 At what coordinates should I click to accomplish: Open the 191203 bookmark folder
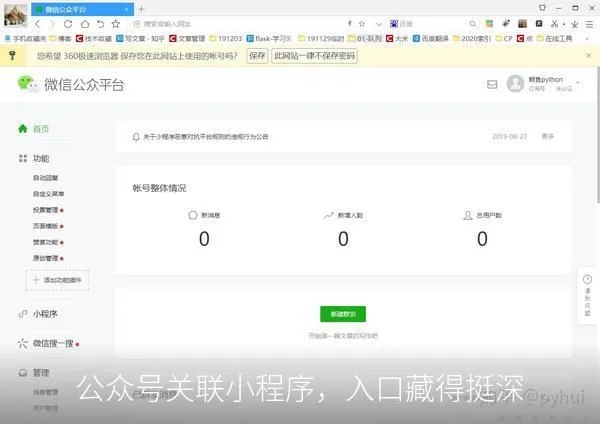[x=226, y=39]
